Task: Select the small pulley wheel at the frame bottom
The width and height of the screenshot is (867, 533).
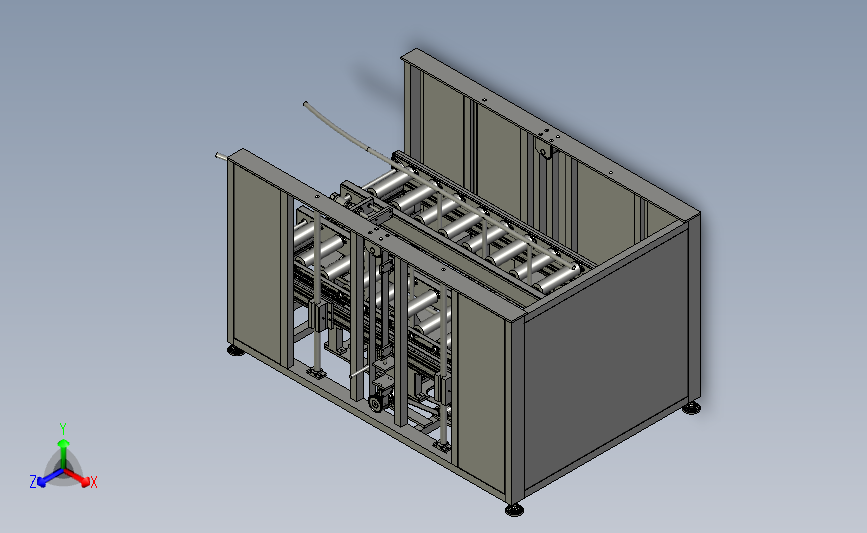Action: pos(376,404)
